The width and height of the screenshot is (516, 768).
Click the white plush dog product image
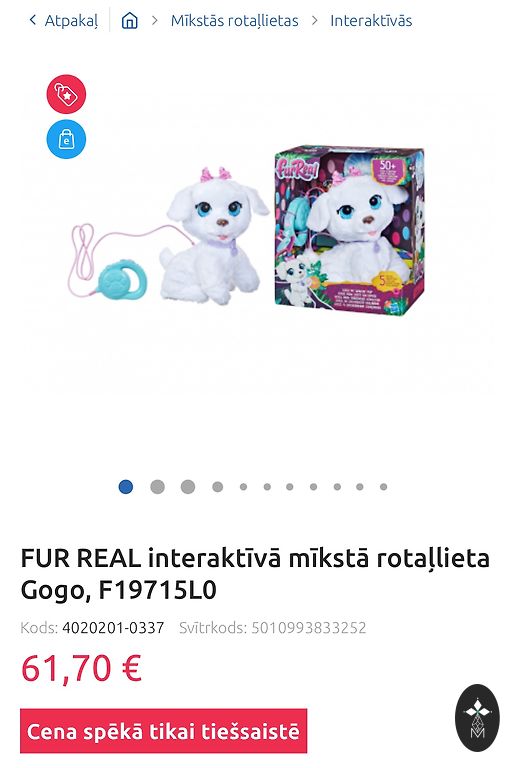click(x=214, y=236)
